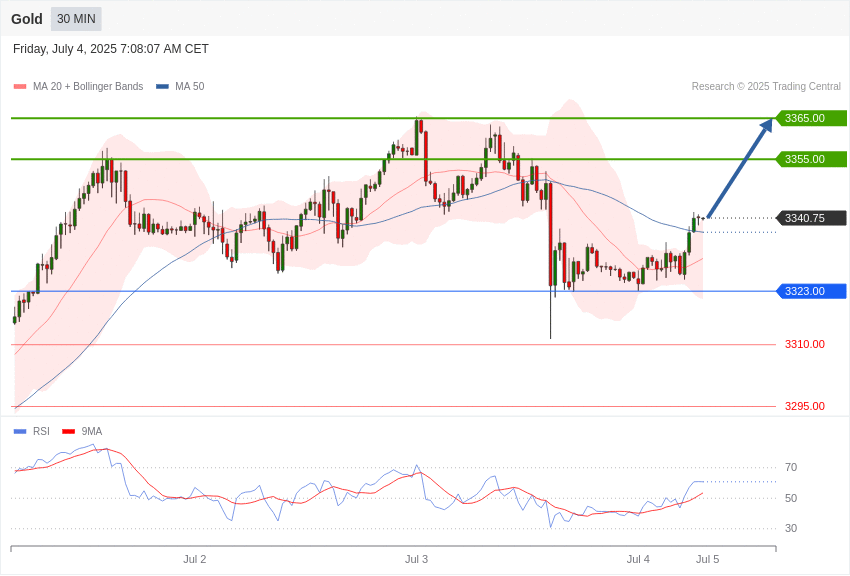Click the Jul 4 date axis label

(x=638, y=559)
